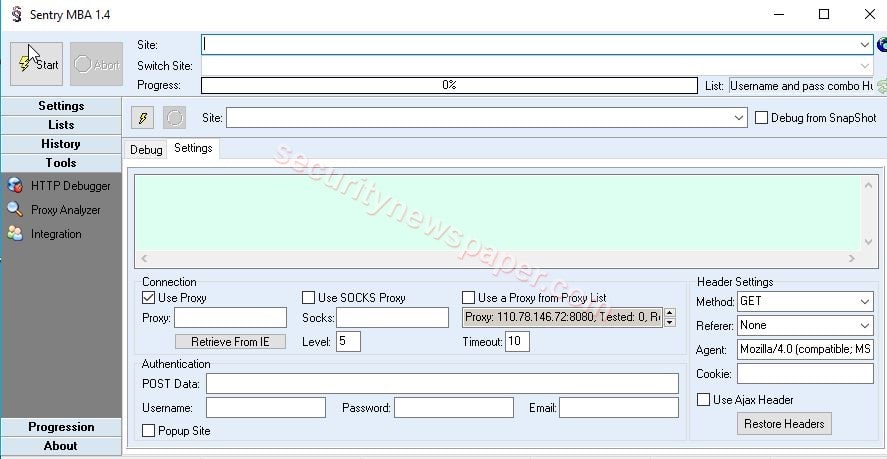Click the main Abort button
Screen dimensions: 887x459
coord(96,64)
